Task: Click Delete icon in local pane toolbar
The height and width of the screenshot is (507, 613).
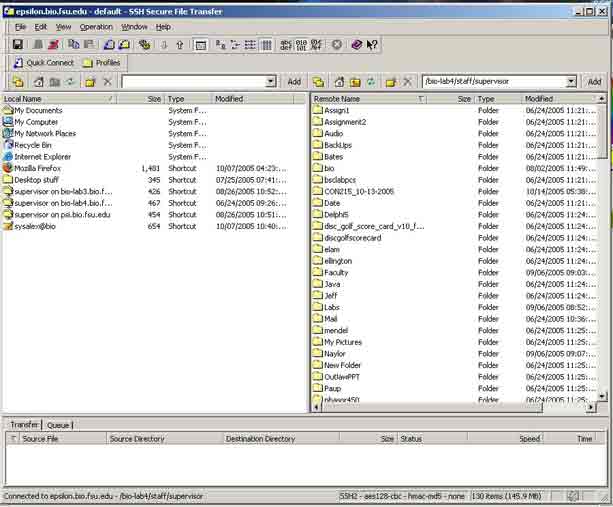Action: (108, 82)
